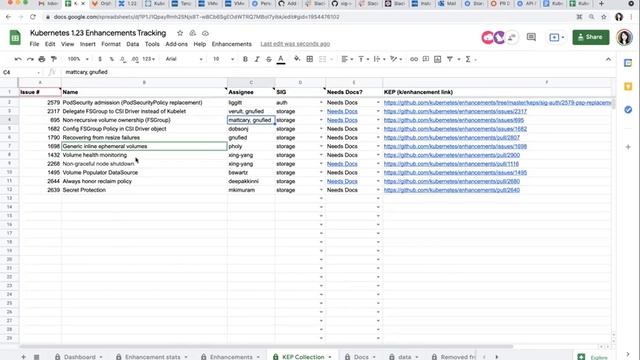
Task: Open the functions sigma menu
Action: (x=468, y=59)
